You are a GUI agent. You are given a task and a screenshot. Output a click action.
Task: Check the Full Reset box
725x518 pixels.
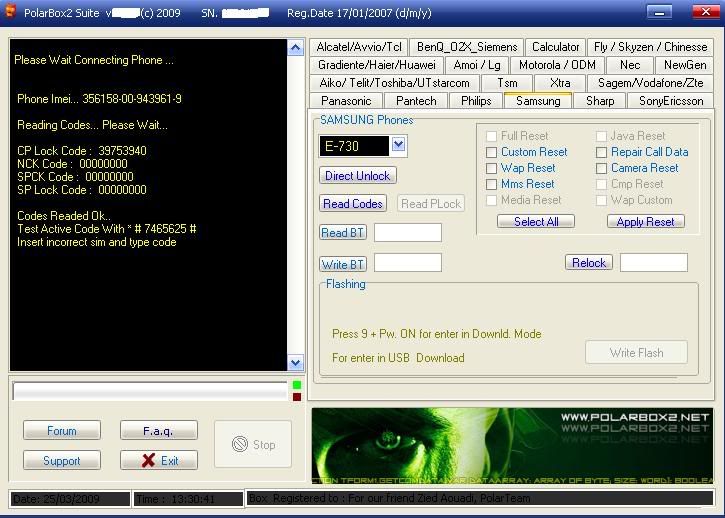tap(492, 136)
